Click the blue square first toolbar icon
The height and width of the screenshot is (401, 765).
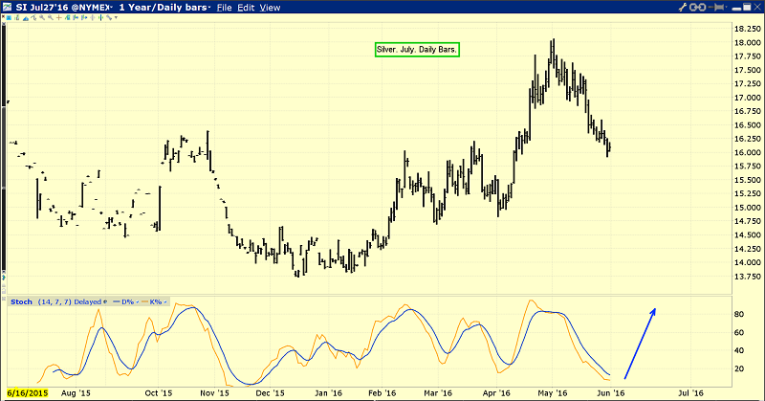pos(9,18)
